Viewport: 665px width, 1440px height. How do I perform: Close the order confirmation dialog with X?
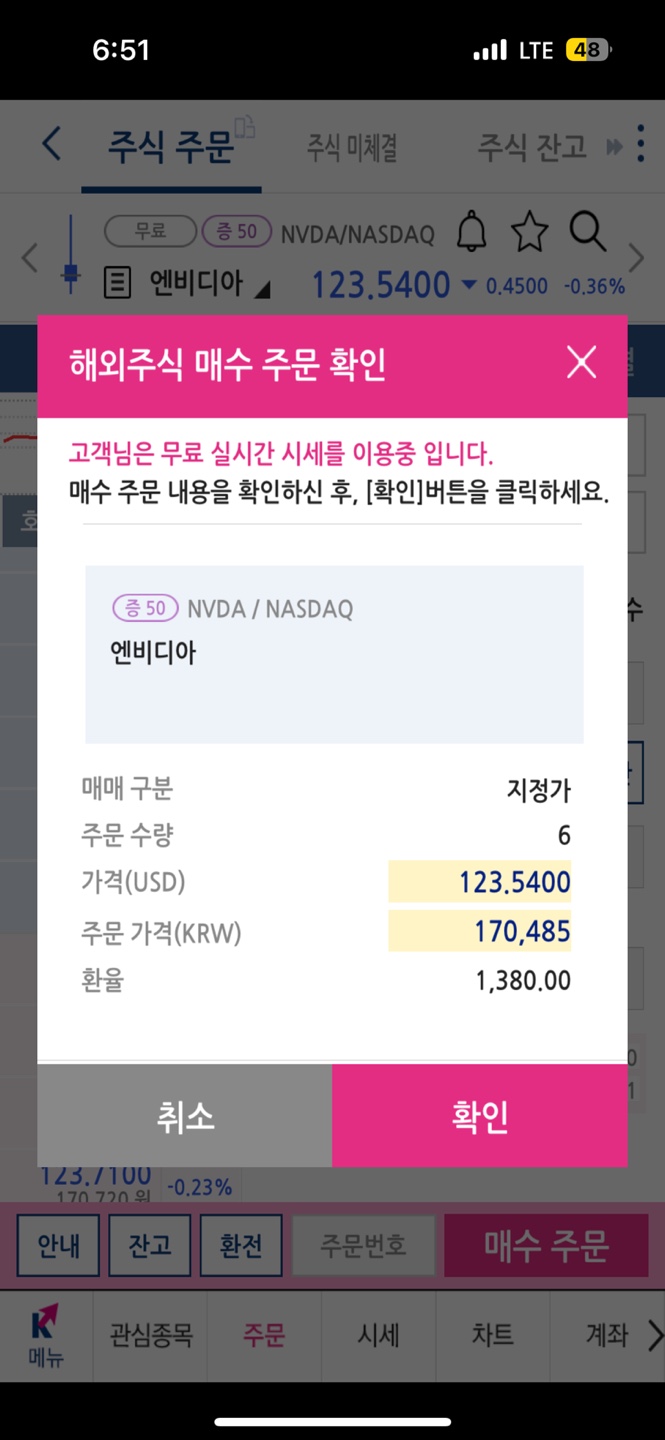(581, 362)
